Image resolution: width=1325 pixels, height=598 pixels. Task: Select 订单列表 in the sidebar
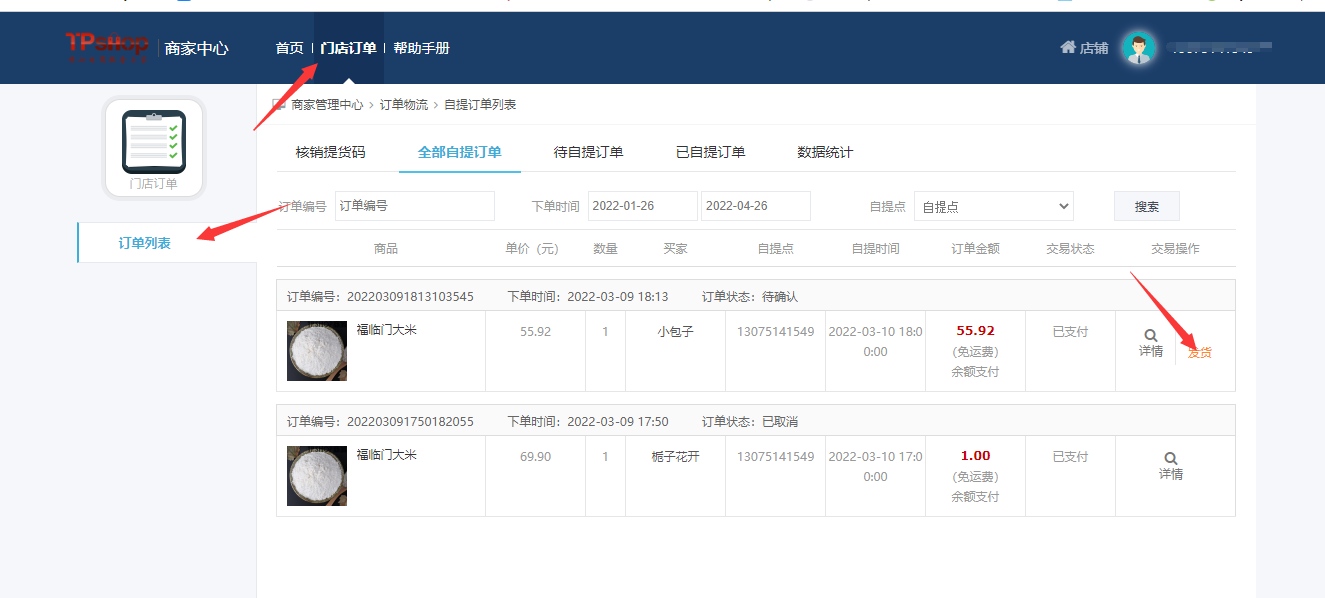coord(145,243)
